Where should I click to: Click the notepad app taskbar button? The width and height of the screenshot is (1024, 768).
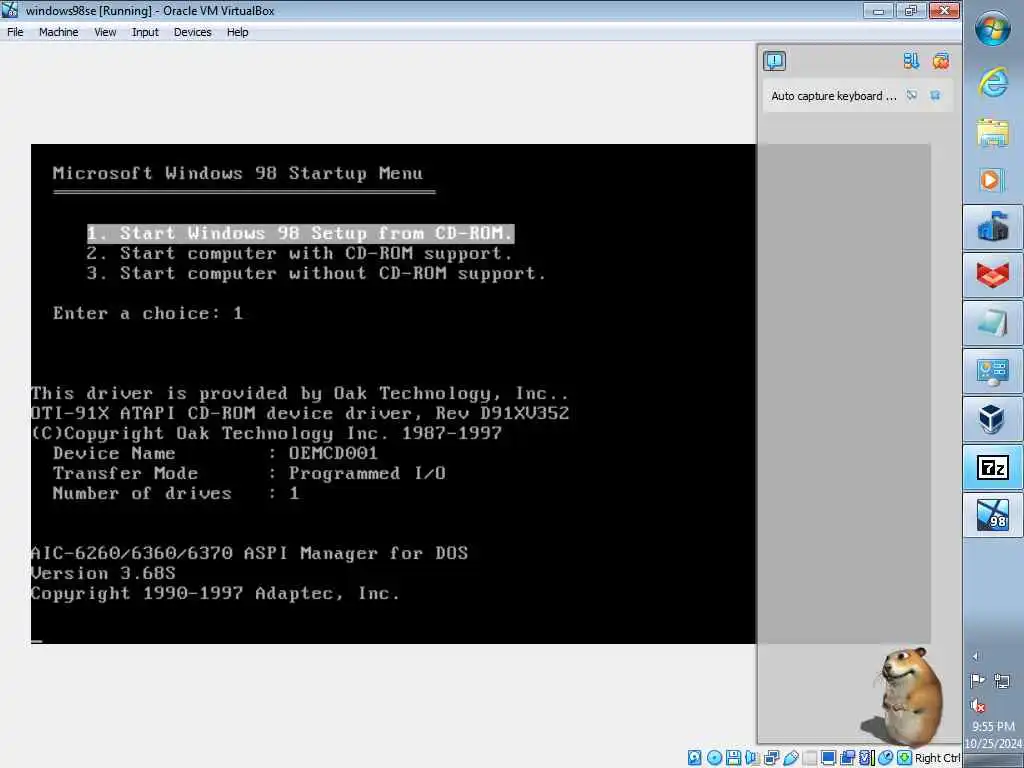pos(993,323)
